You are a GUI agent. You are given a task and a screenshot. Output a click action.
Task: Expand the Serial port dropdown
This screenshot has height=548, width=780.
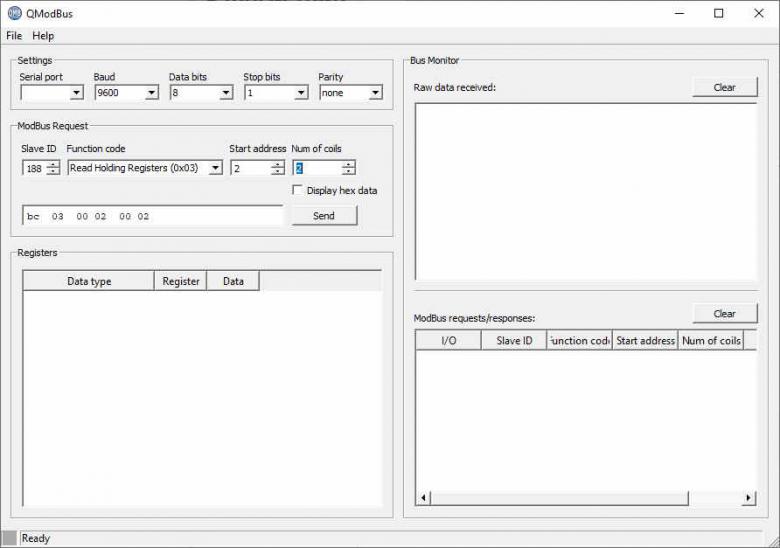(x=76, y=92)
